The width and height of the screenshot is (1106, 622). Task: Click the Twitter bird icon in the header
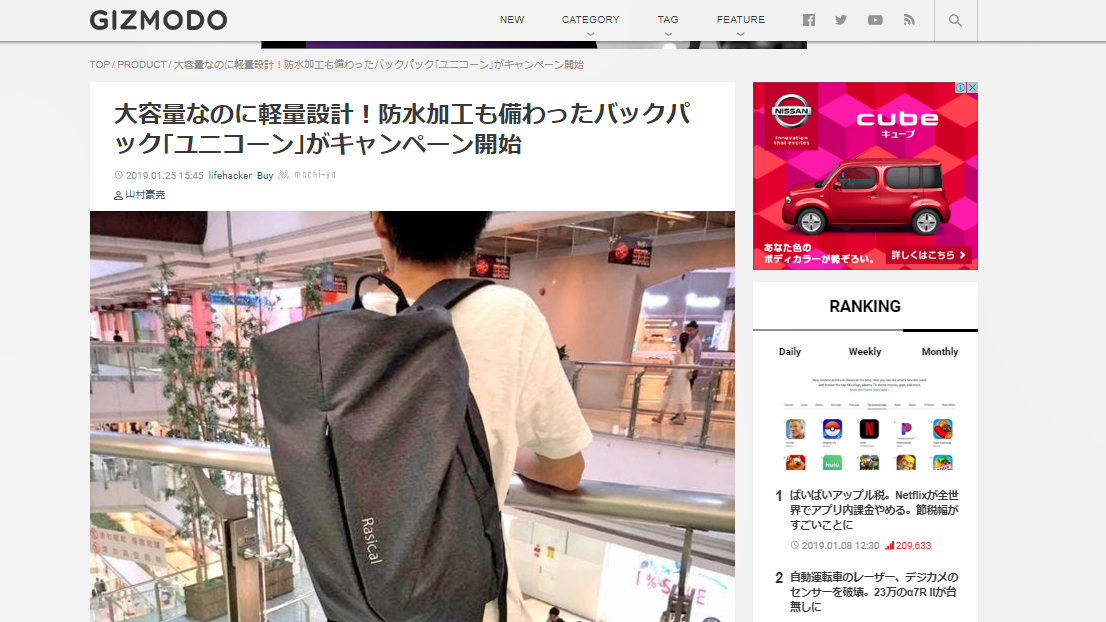pyautogui.click(x=841, y=19)
